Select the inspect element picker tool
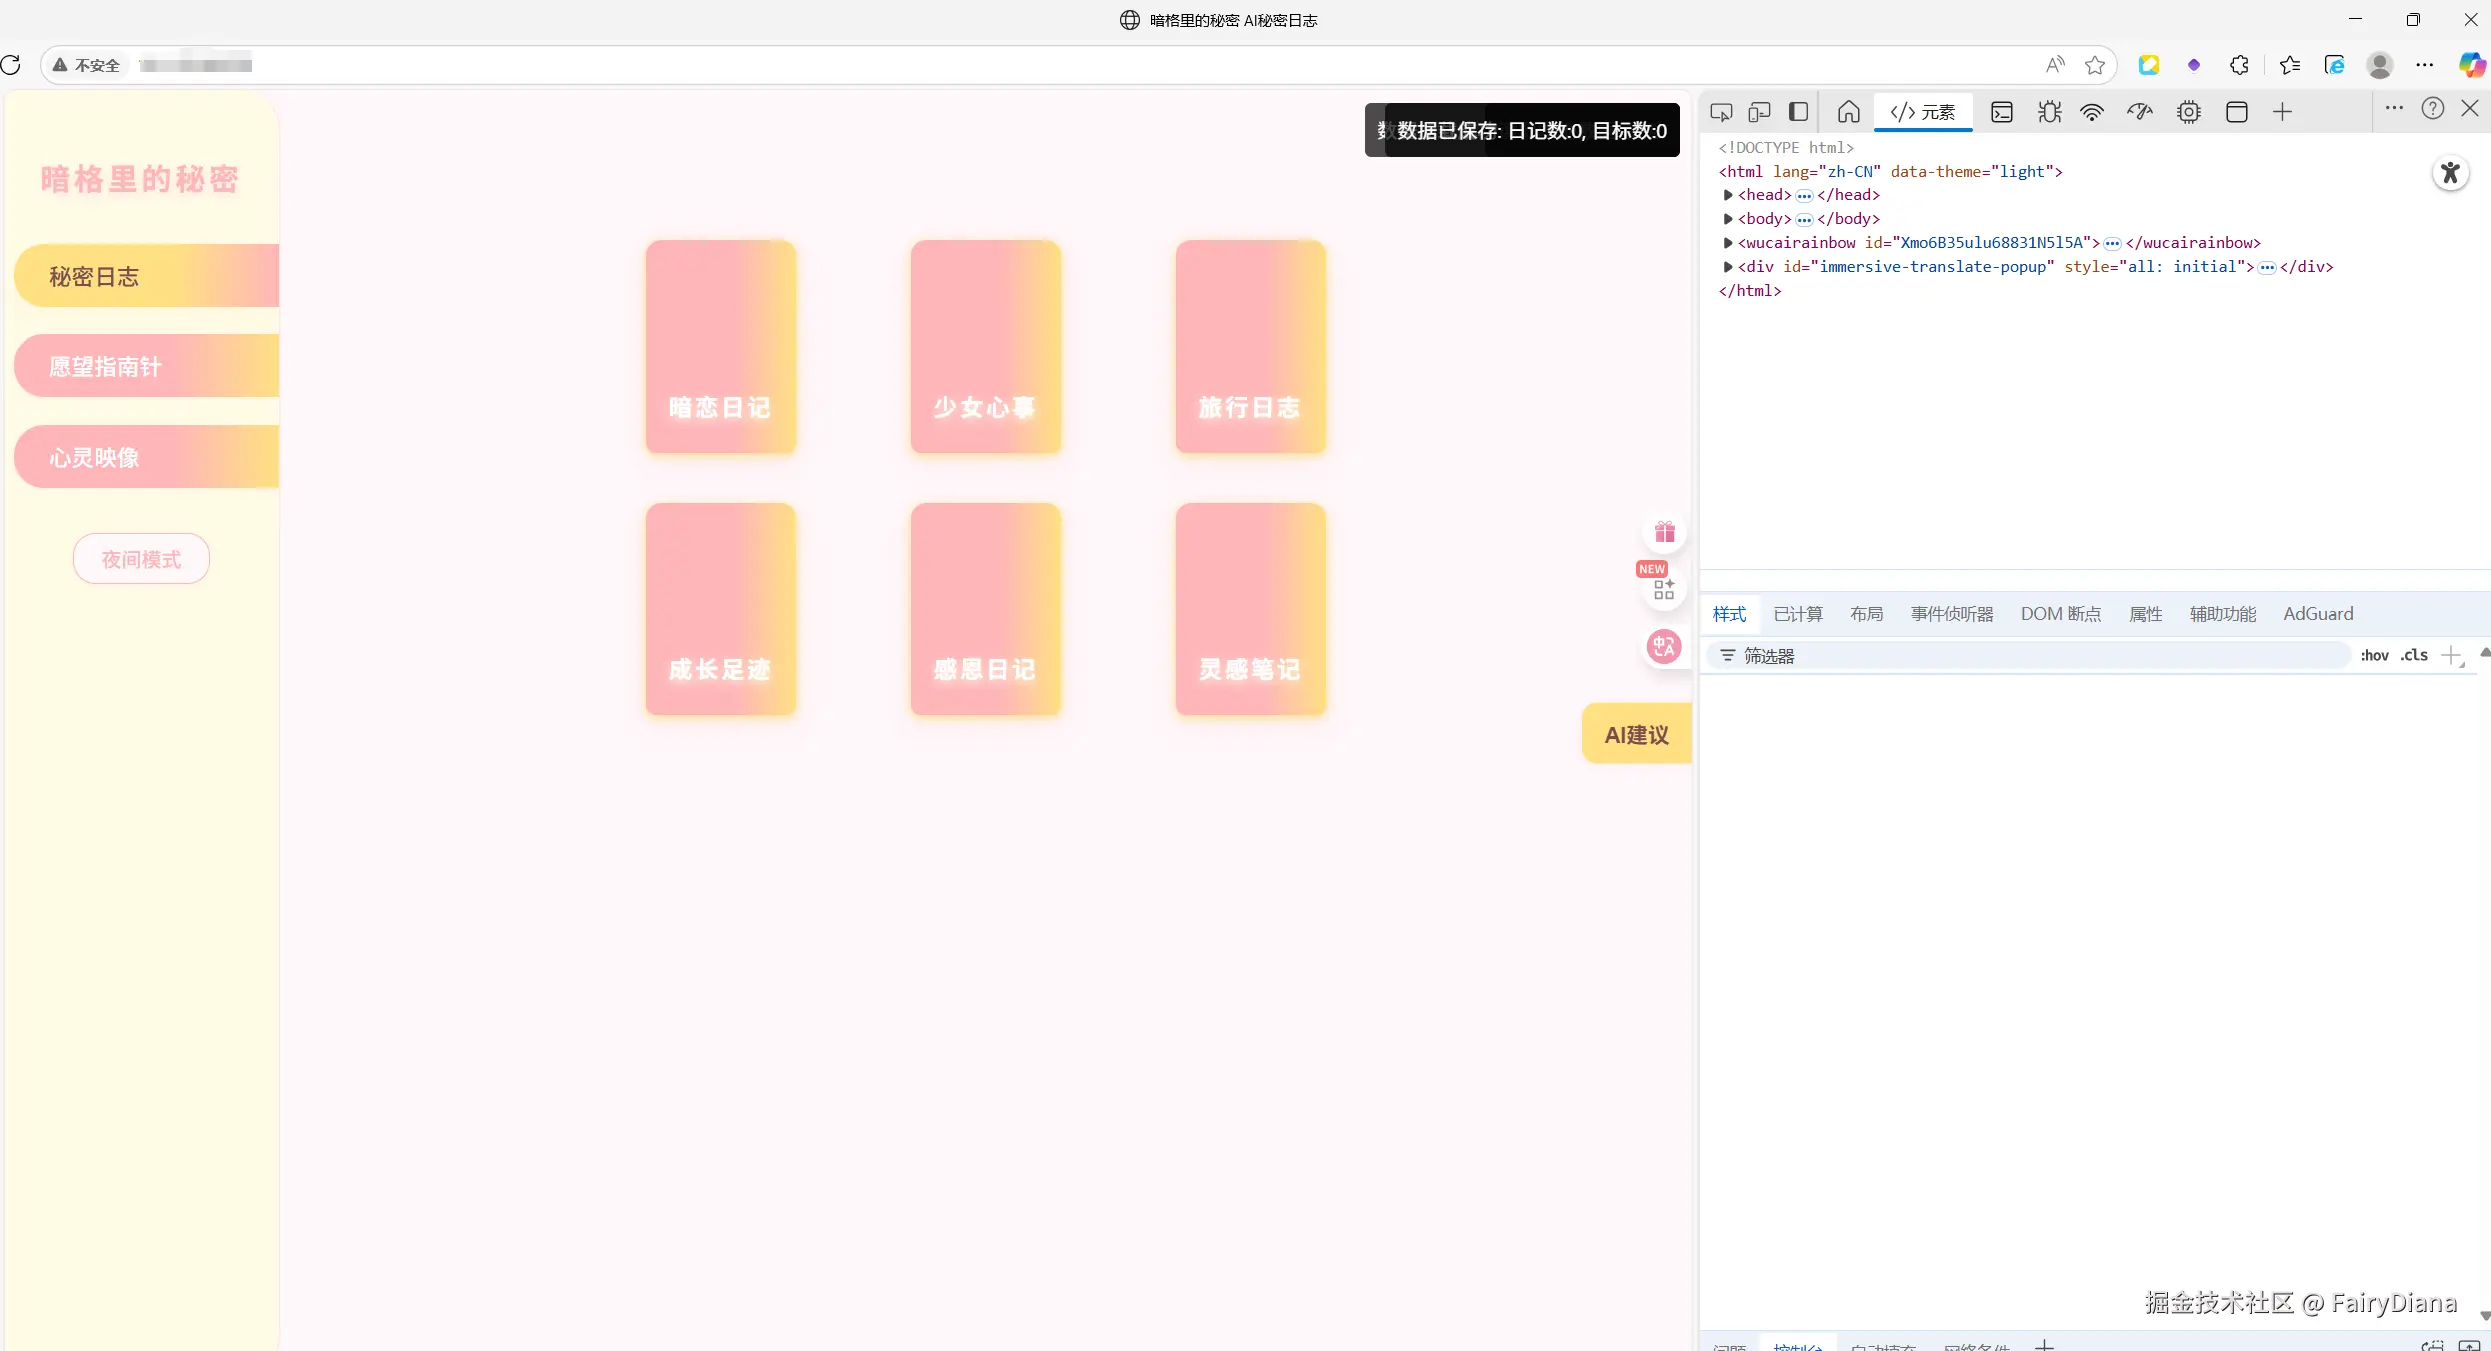Image resolution: width=2491 pixels, height=1351 pixels. click(x=1720, y=112)
